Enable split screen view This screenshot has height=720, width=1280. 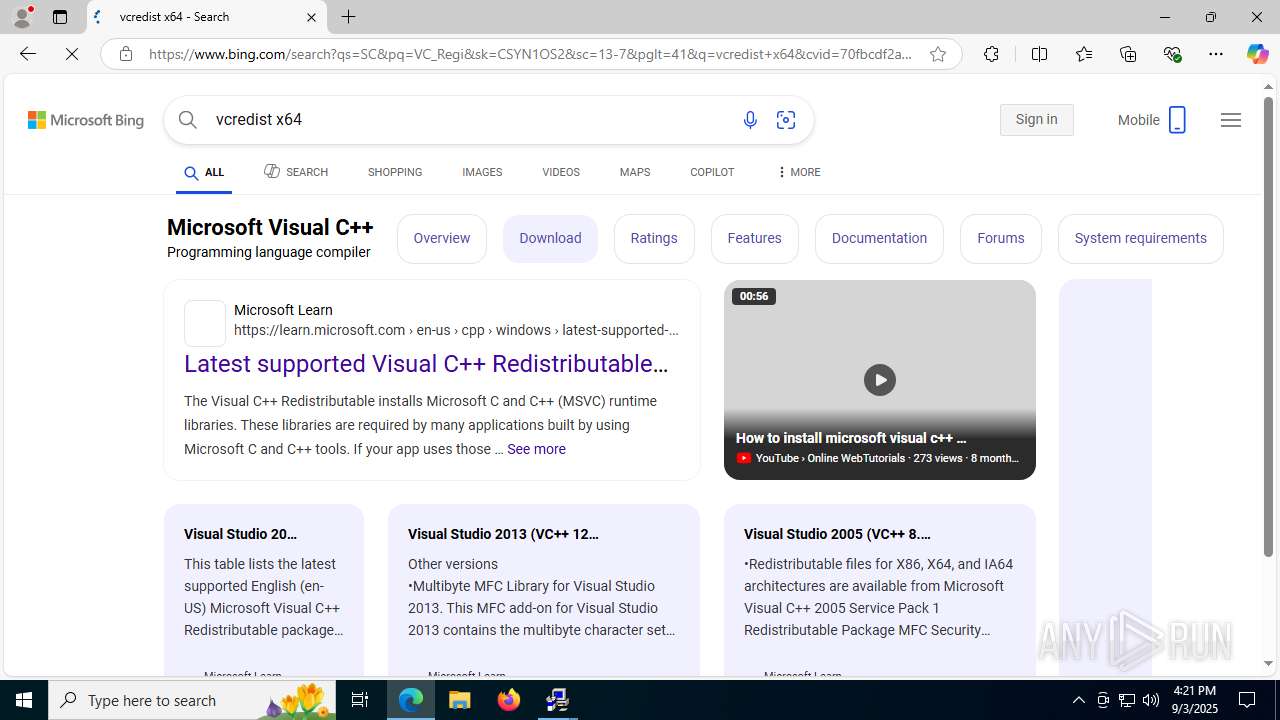click(x=1039, y=54)
